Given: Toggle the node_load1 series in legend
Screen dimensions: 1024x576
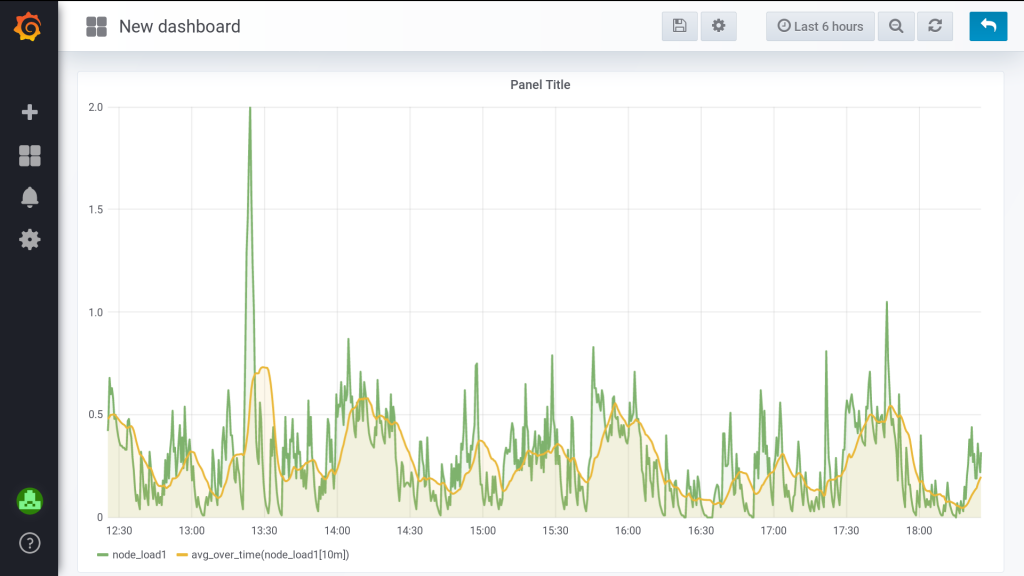Looking at the screenshot, I should click(x=139, y=554).
